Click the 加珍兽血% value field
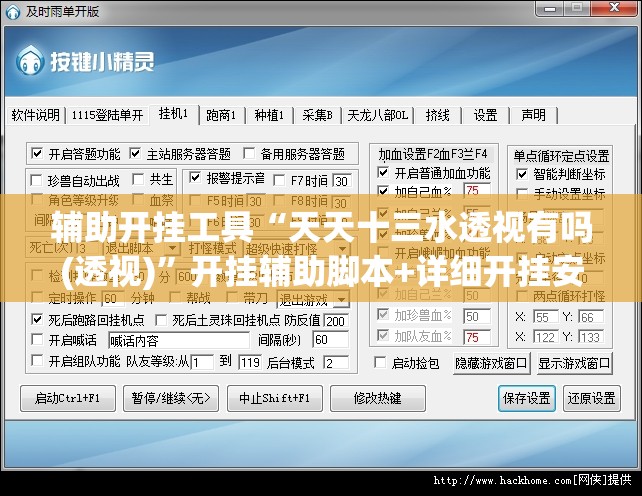Screen dimensions: 642x496 click(x=477, y=316)
